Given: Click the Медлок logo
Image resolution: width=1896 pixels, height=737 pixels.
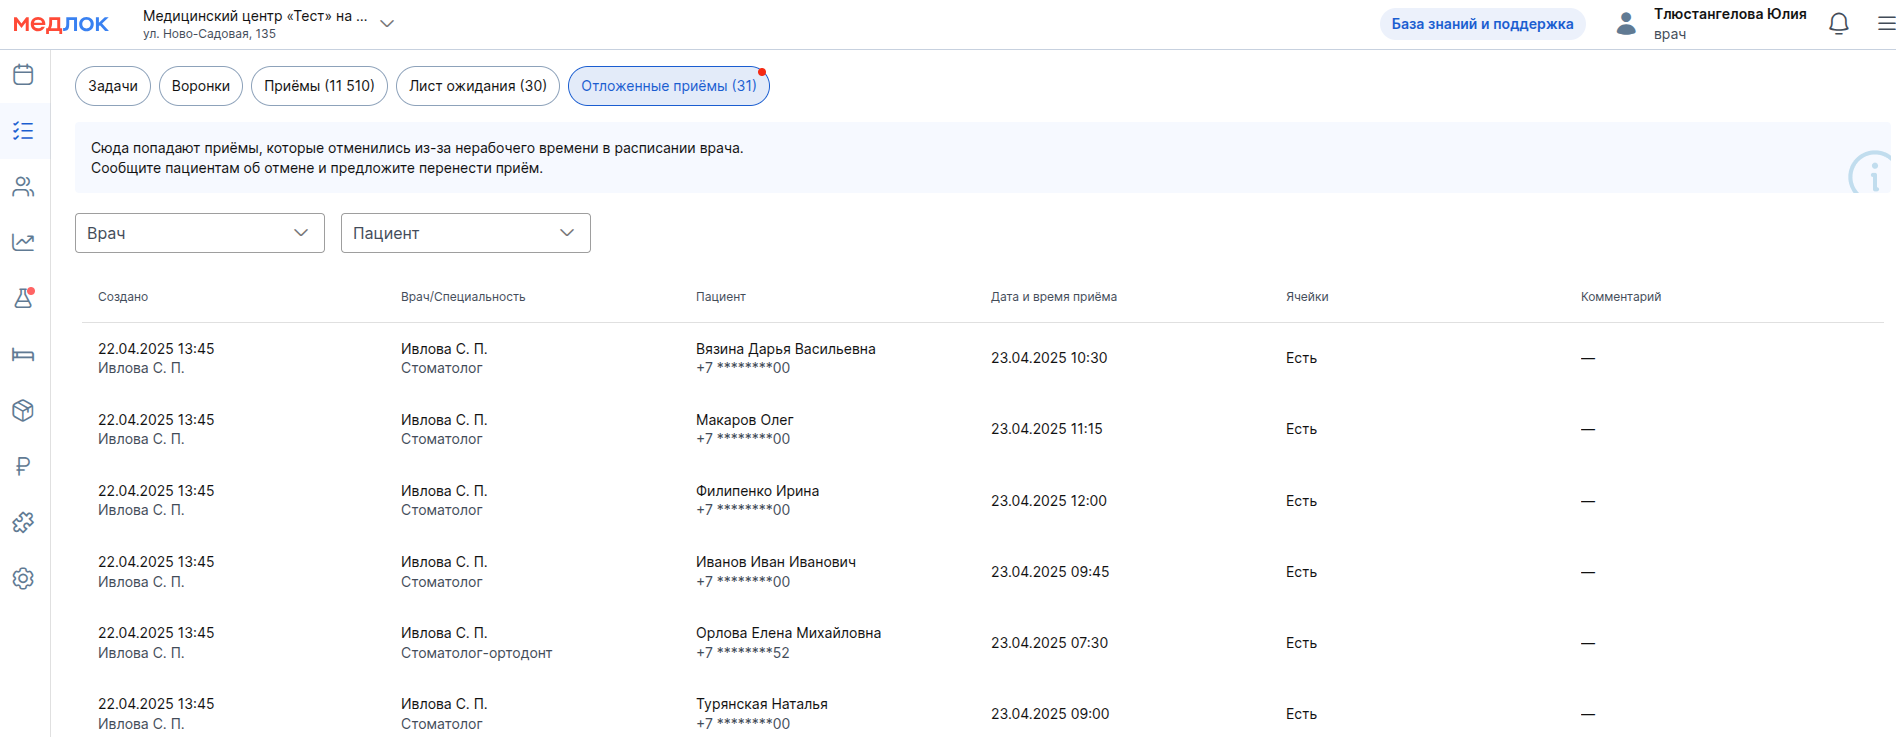Looking at the screenshot, I should 61,24.
